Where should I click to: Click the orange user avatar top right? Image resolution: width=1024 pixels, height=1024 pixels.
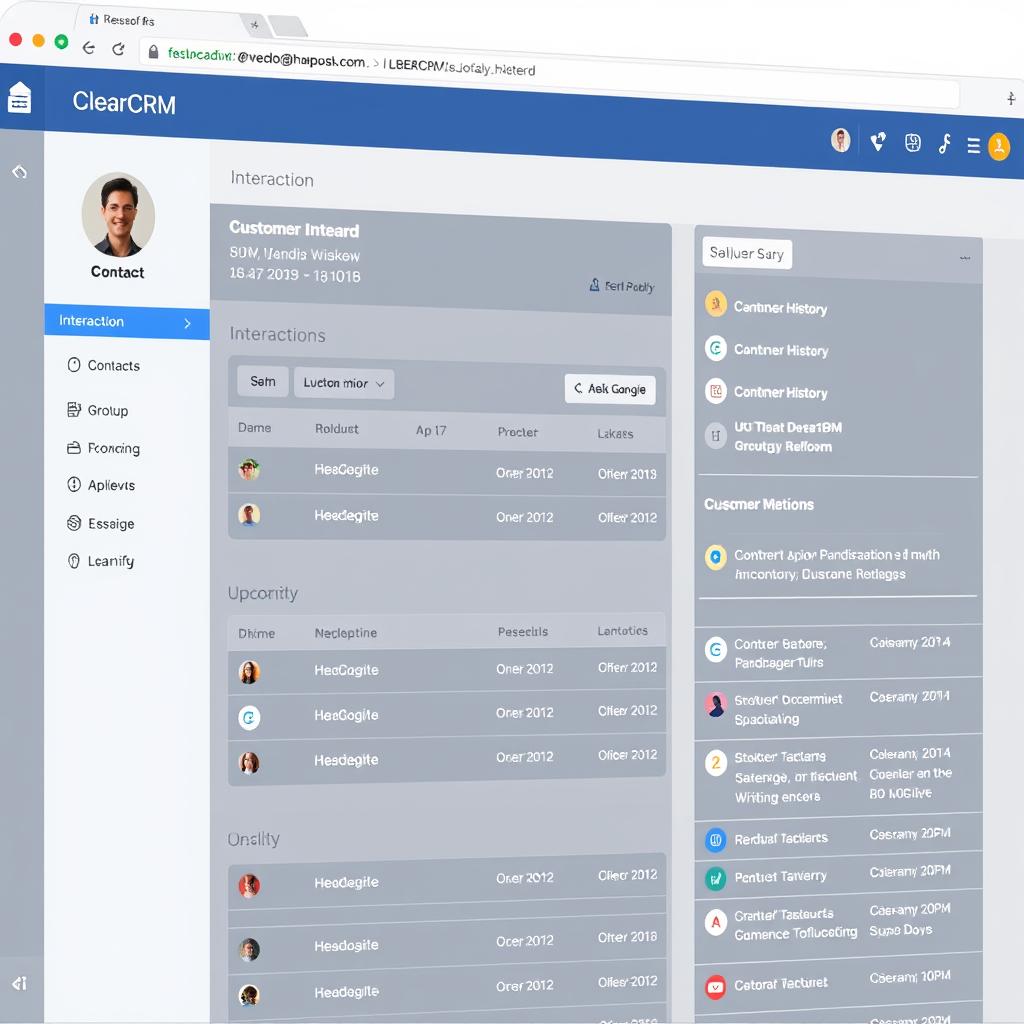pyautogui.click(x=1000, y=146)
